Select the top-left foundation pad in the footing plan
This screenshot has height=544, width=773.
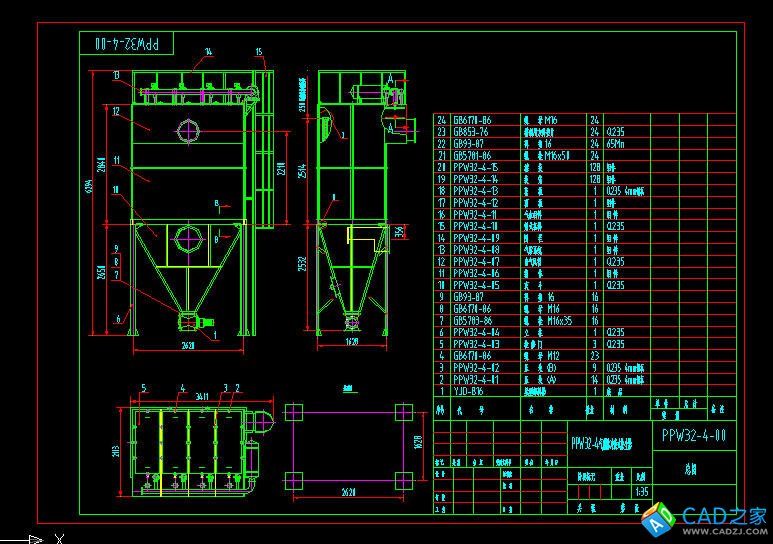click(x=294, y=412)
